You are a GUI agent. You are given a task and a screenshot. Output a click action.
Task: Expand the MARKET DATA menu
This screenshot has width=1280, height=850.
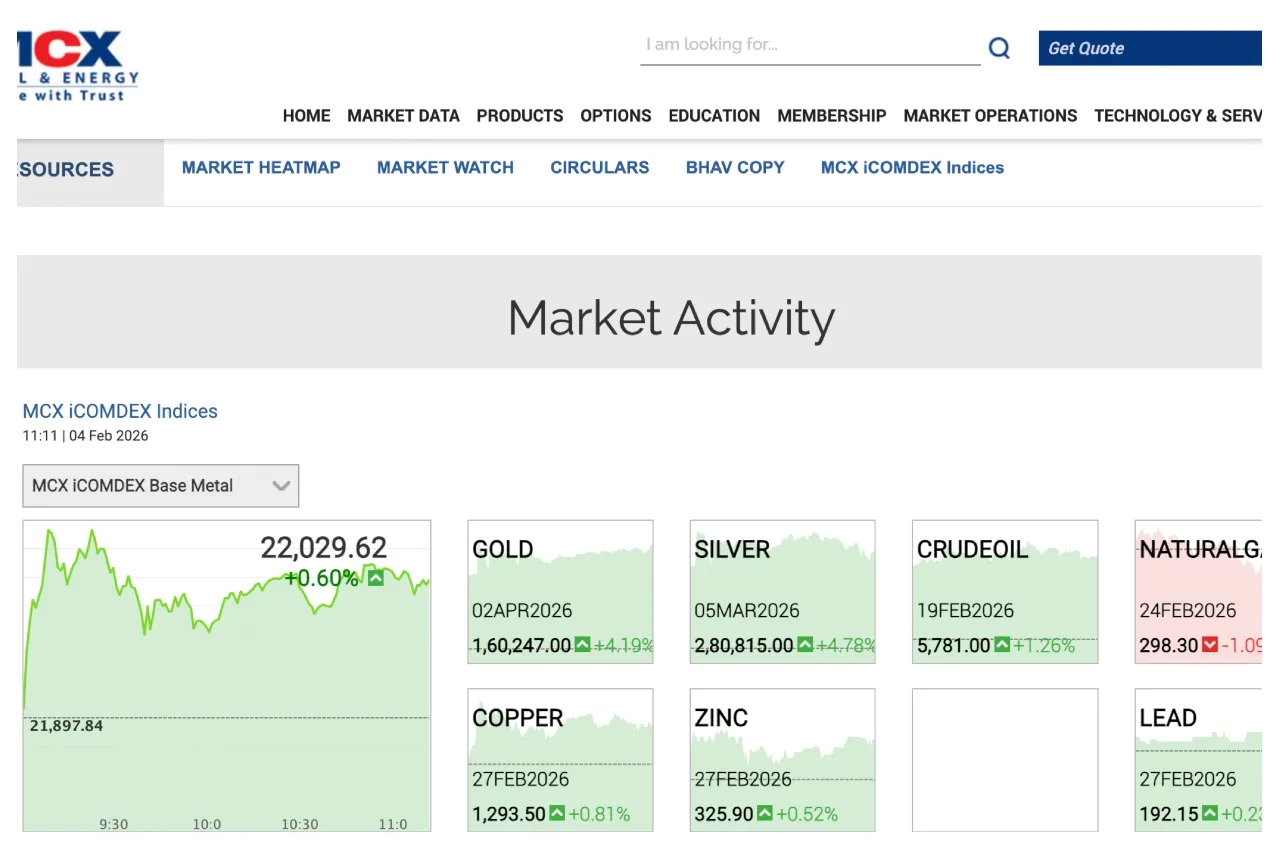403,116
